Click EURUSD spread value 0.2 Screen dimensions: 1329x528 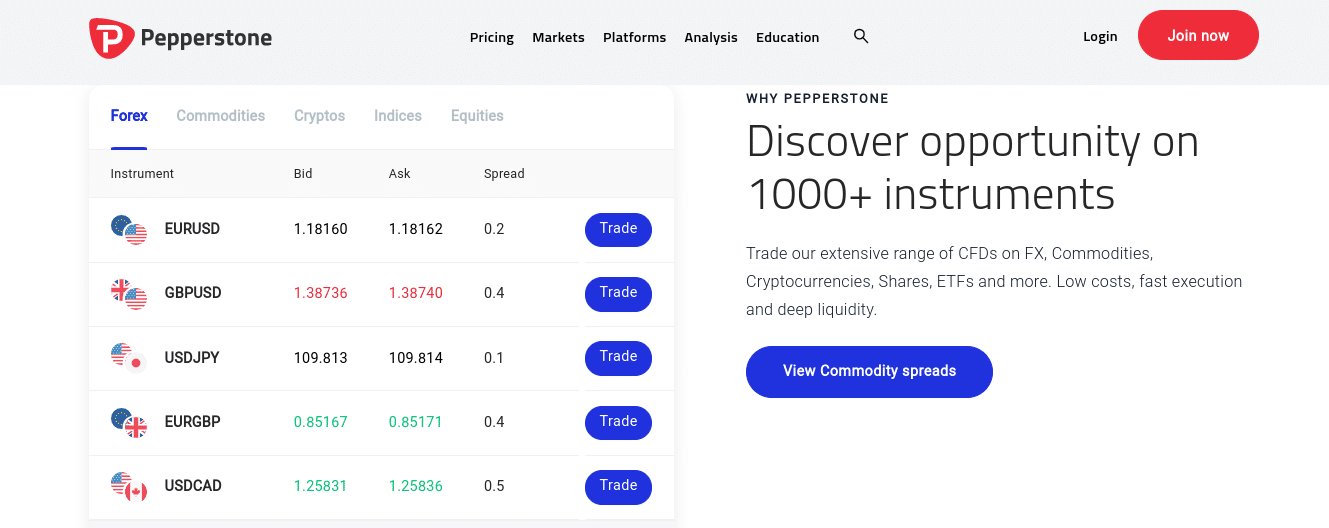pyautogui.click(x=494, y=229)
